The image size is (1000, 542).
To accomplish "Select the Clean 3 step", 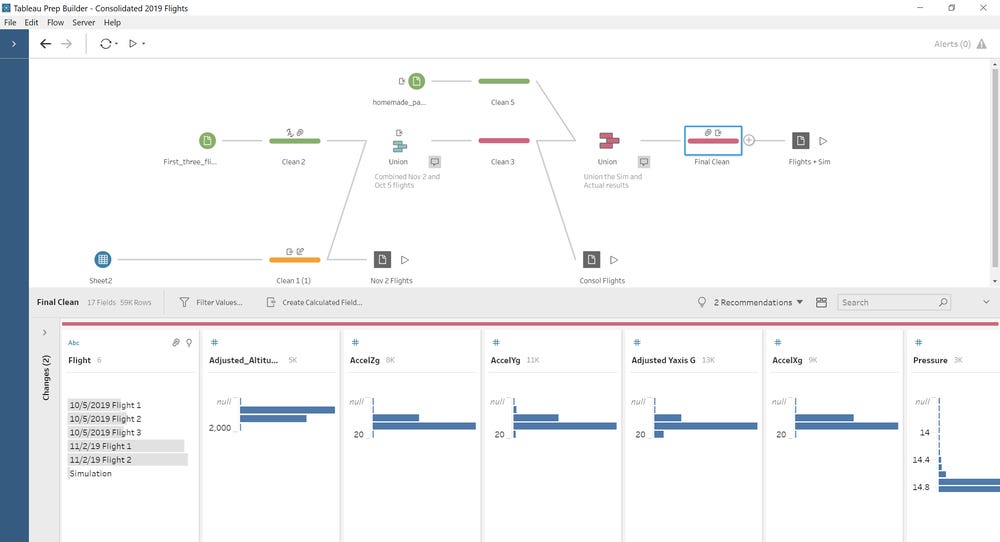I will click(x=503, y=141).
